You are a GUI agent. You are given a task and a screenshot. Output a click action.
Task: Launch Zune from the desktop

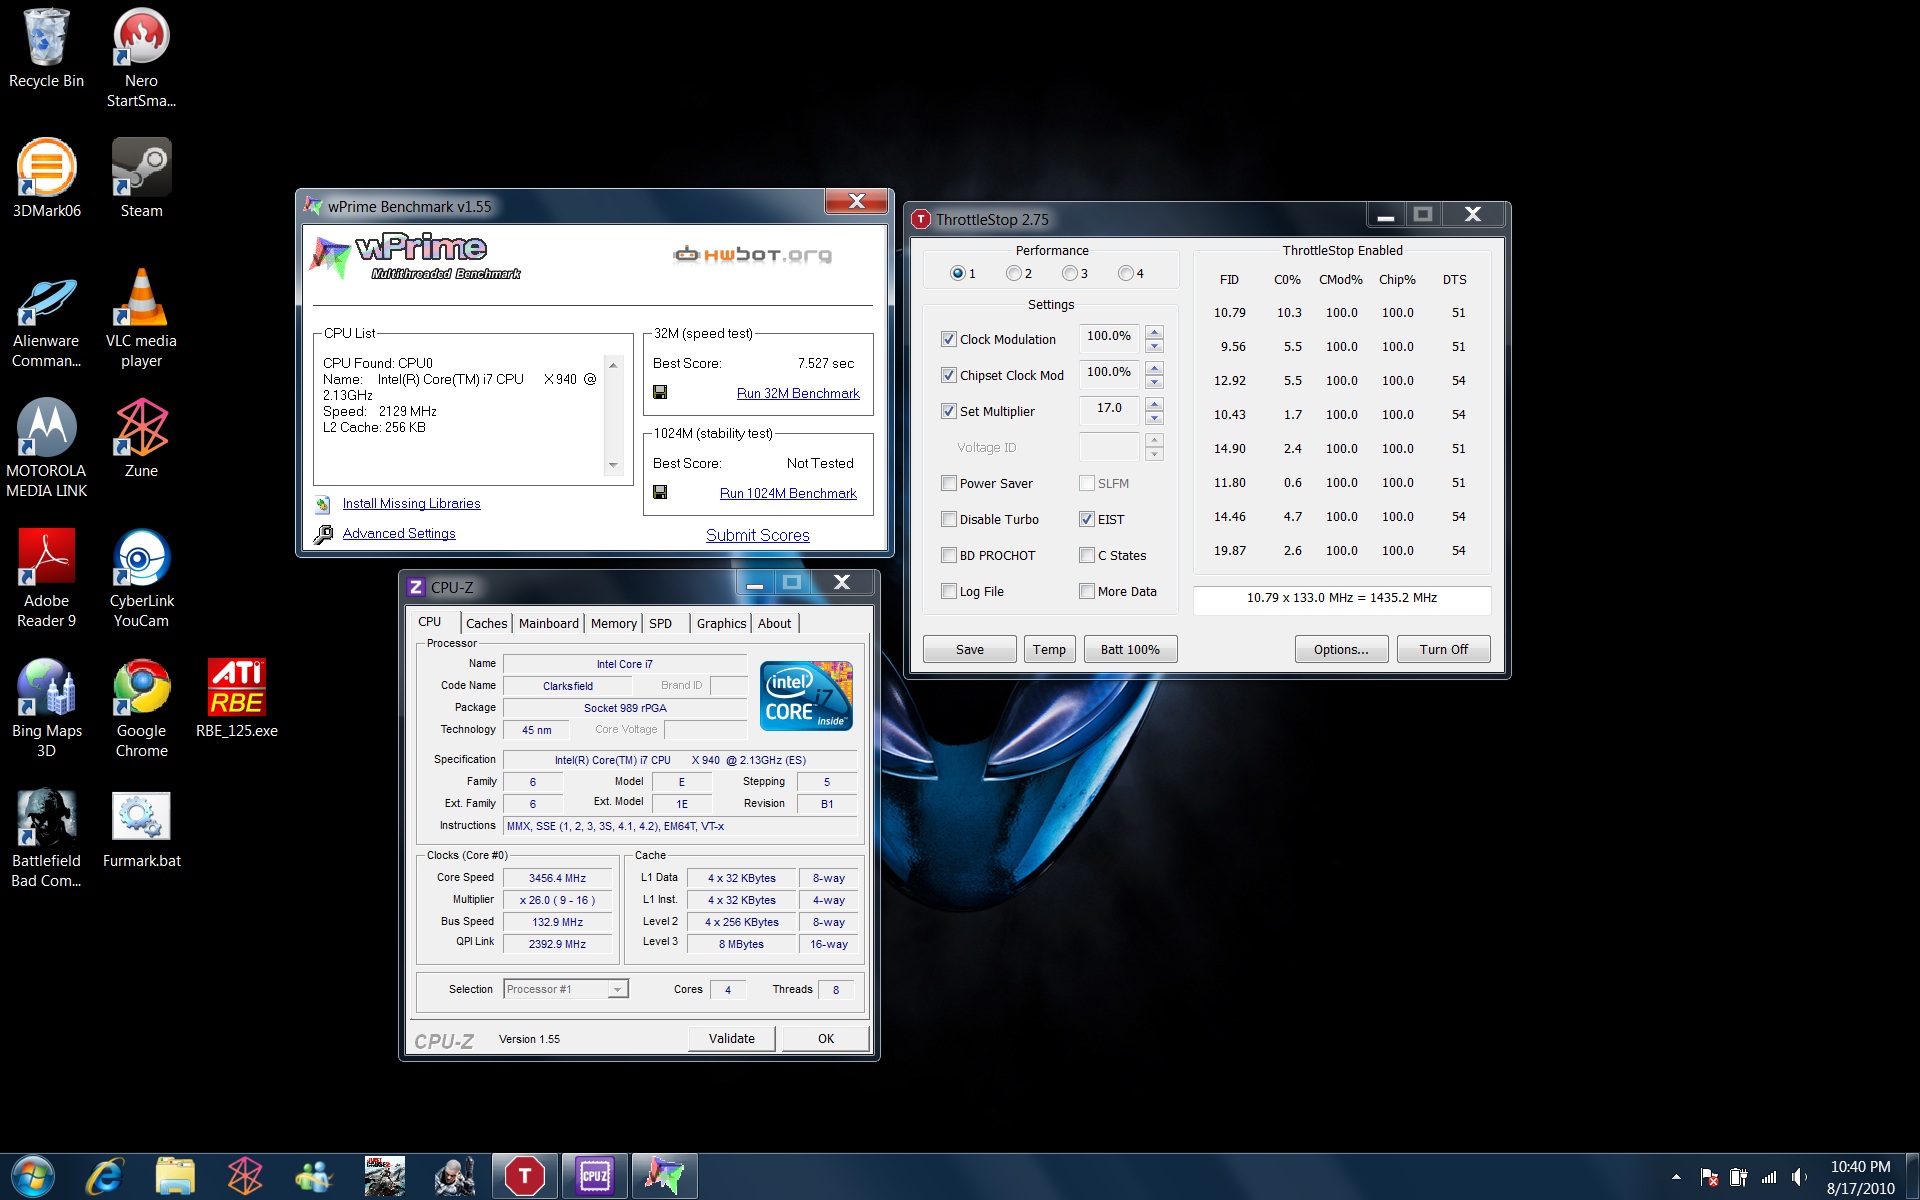141,438
